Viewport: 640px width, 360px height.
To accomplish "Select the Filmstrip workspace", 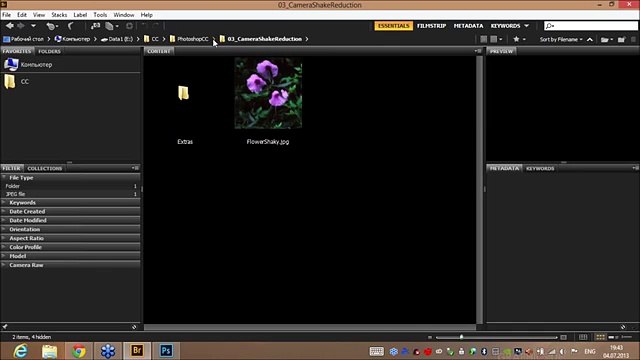I will point(431,26).
